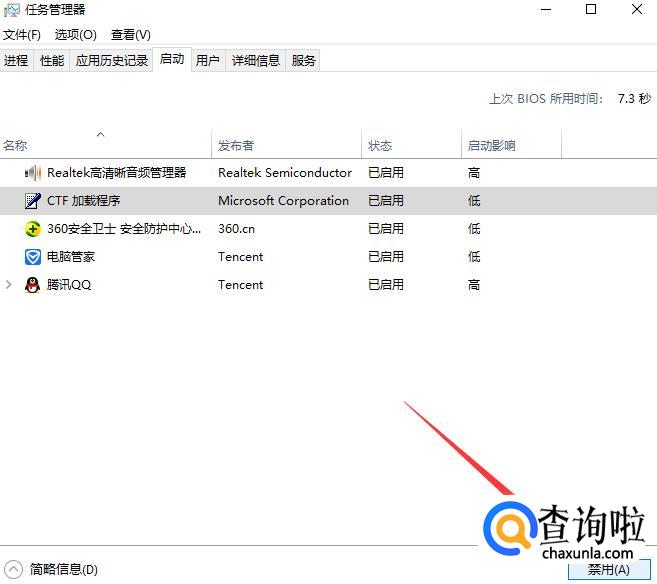The width and height of the screenshot is (657, 584).
Task: Click the 禁用(A) button
Action: [x=609, y=569]
